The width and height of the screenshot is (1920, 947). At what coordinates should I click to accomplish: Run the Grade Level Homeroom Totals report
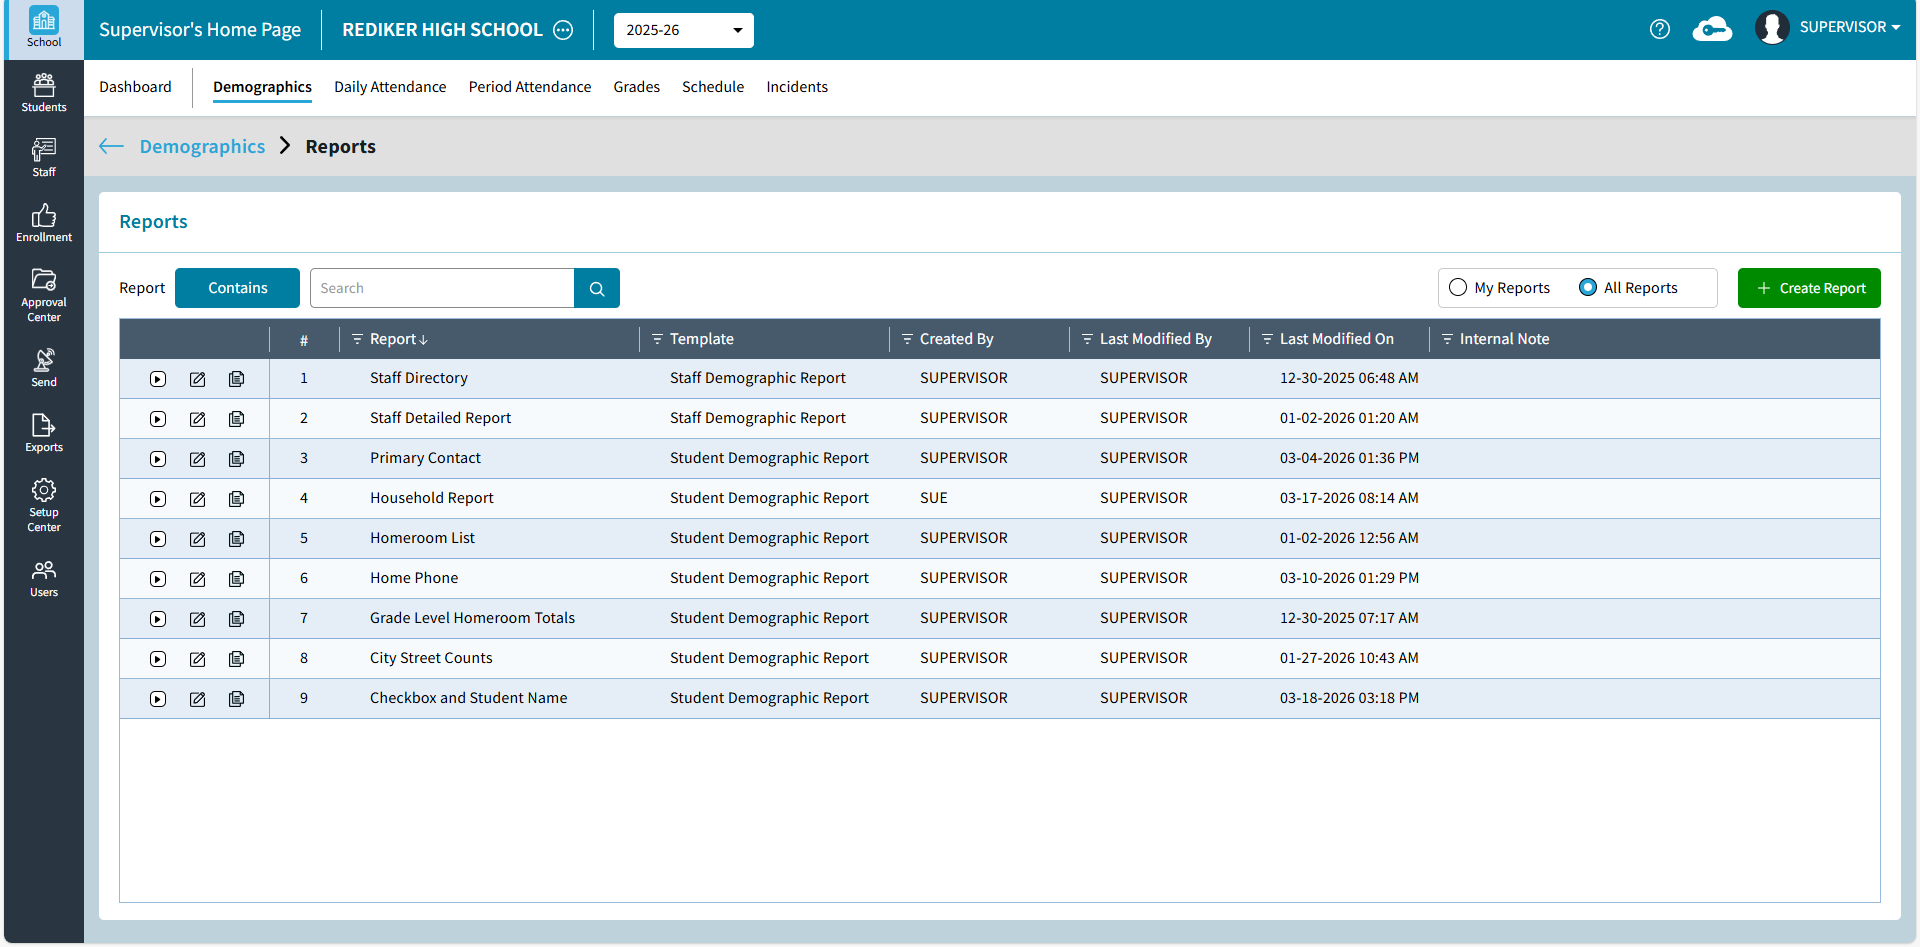pyautogui.click(x=158, y=619)
